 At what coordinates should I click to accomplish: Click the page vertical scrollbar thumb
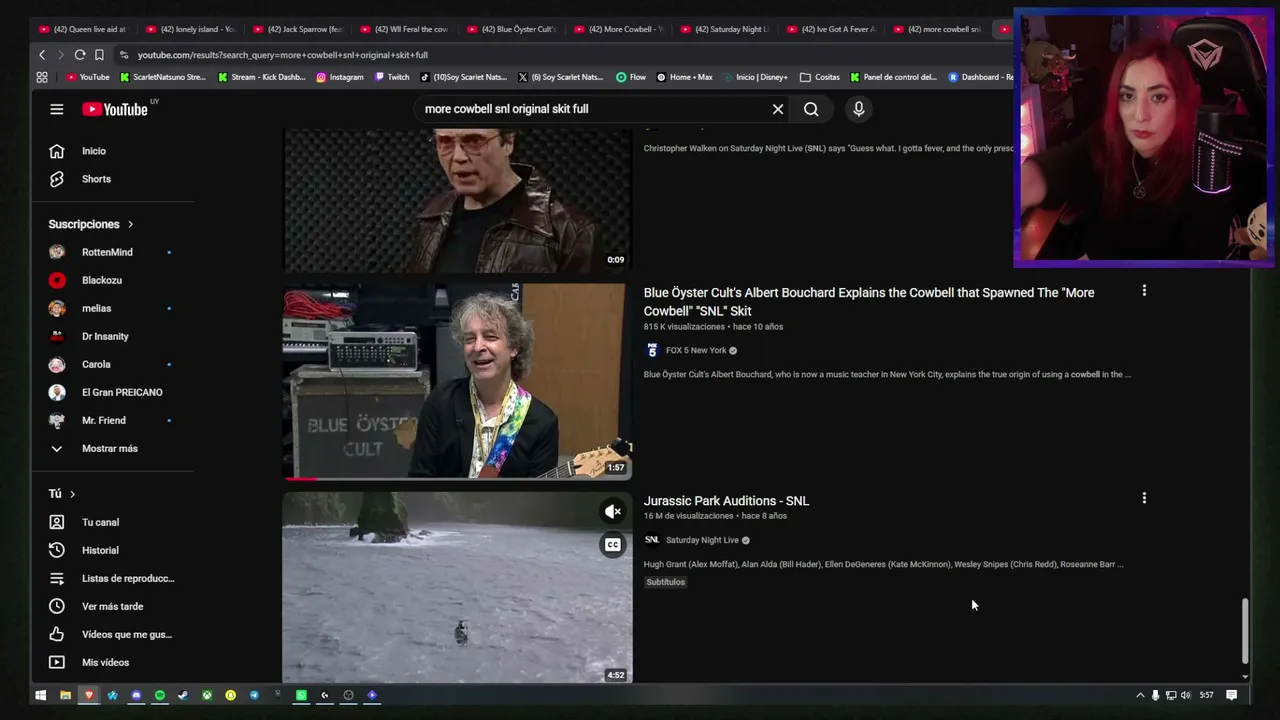point(1245,629)
